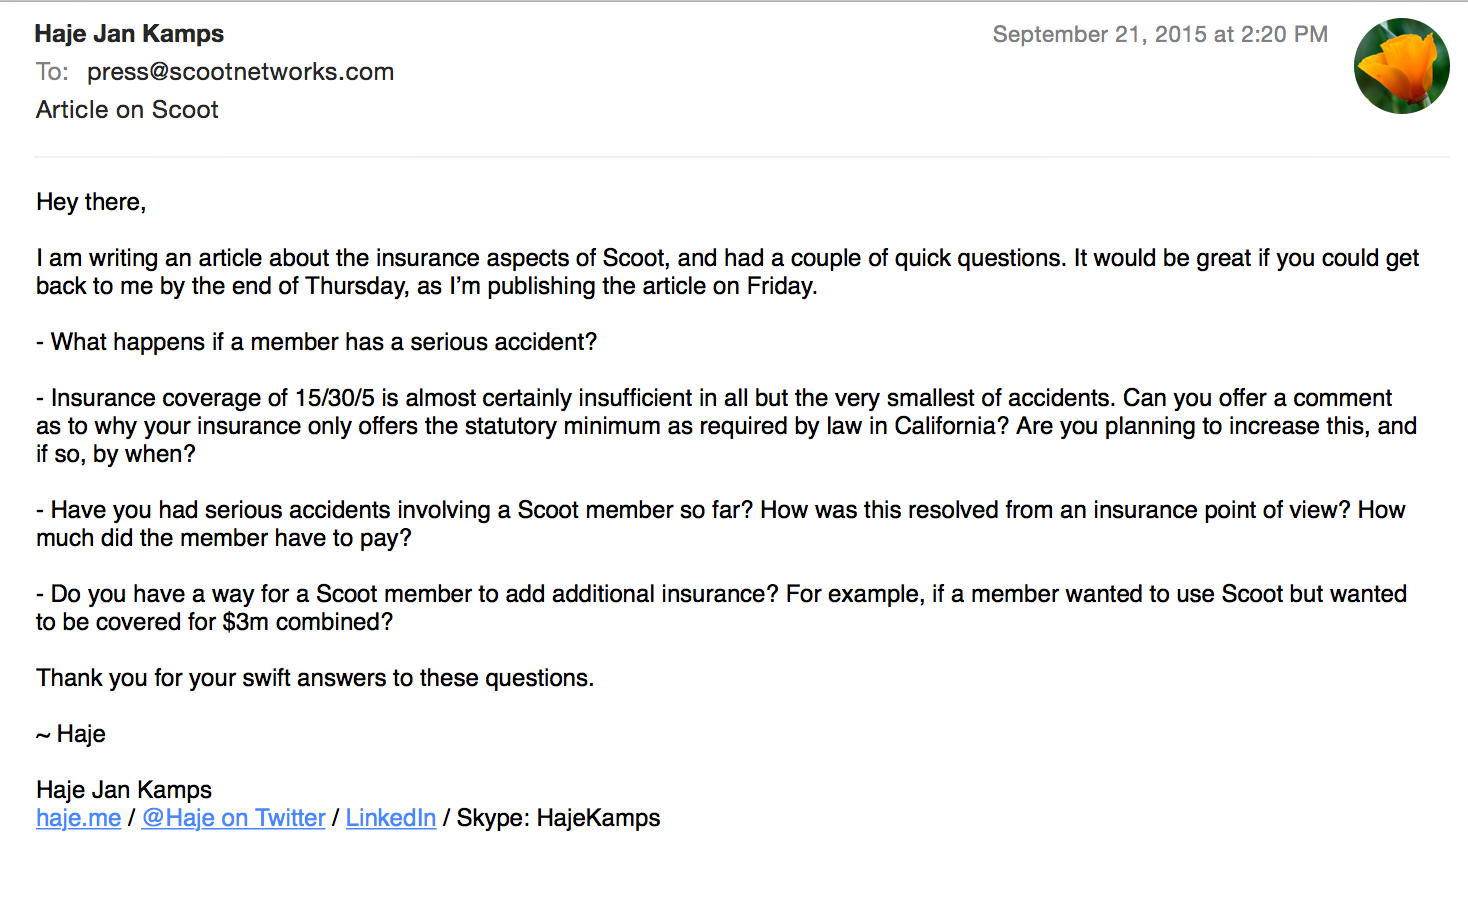Click the sender's orange flower avatar
This screenshot has height=902, width=1468.
(1401, 66)
